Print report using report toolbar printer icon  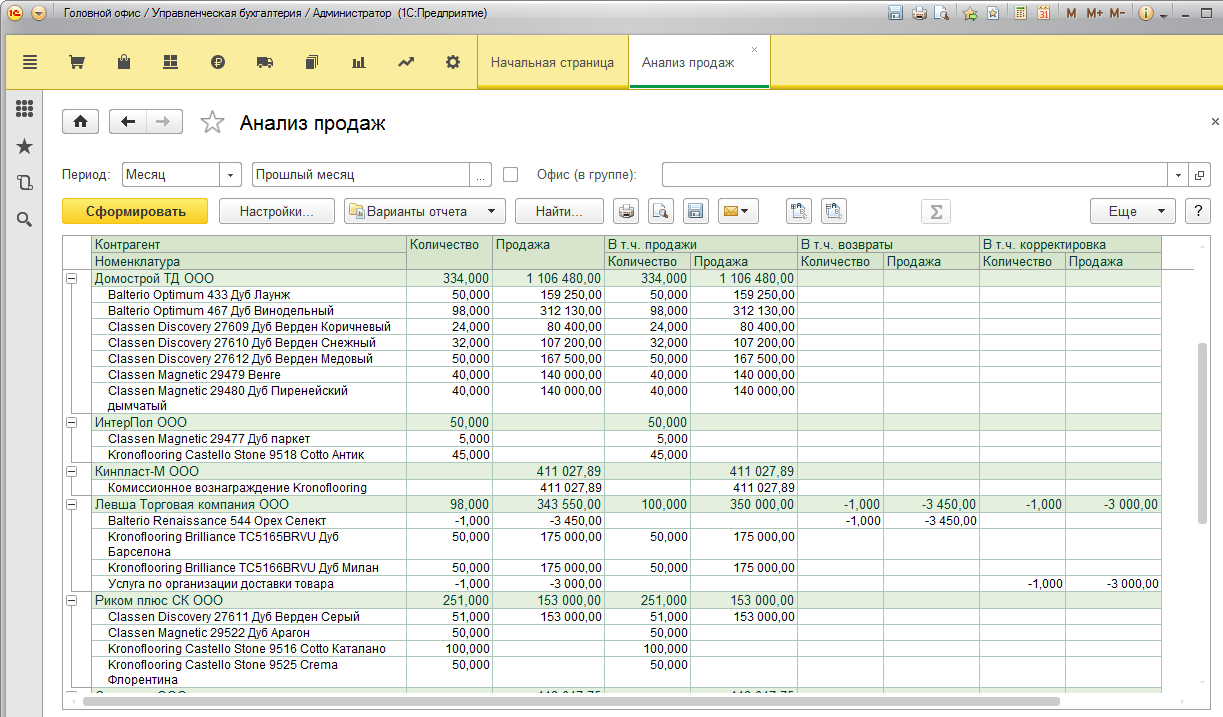[626, 211]
